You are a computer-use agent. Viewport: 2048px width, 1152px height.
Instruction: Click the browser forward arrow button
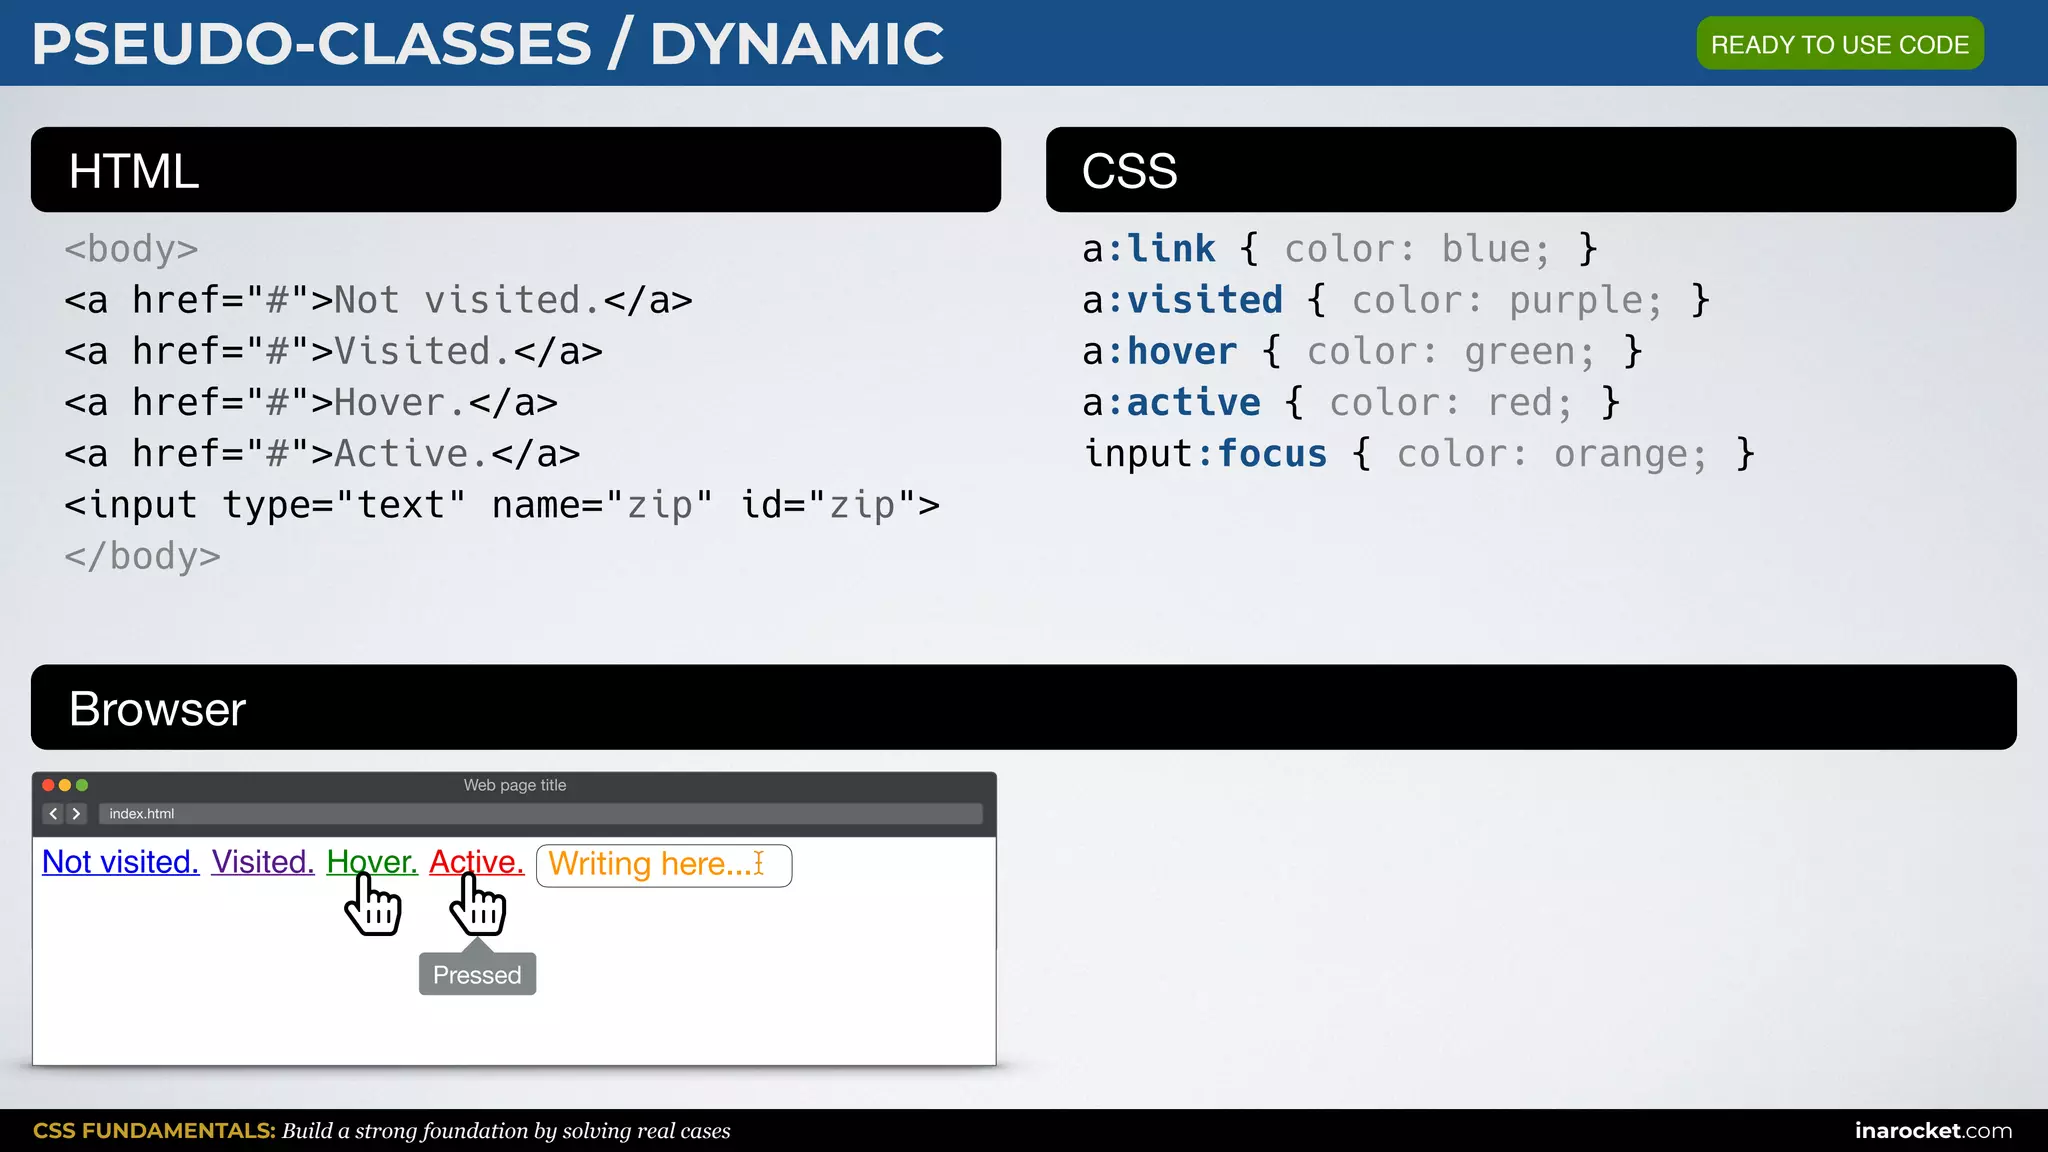tap(77, 814)
